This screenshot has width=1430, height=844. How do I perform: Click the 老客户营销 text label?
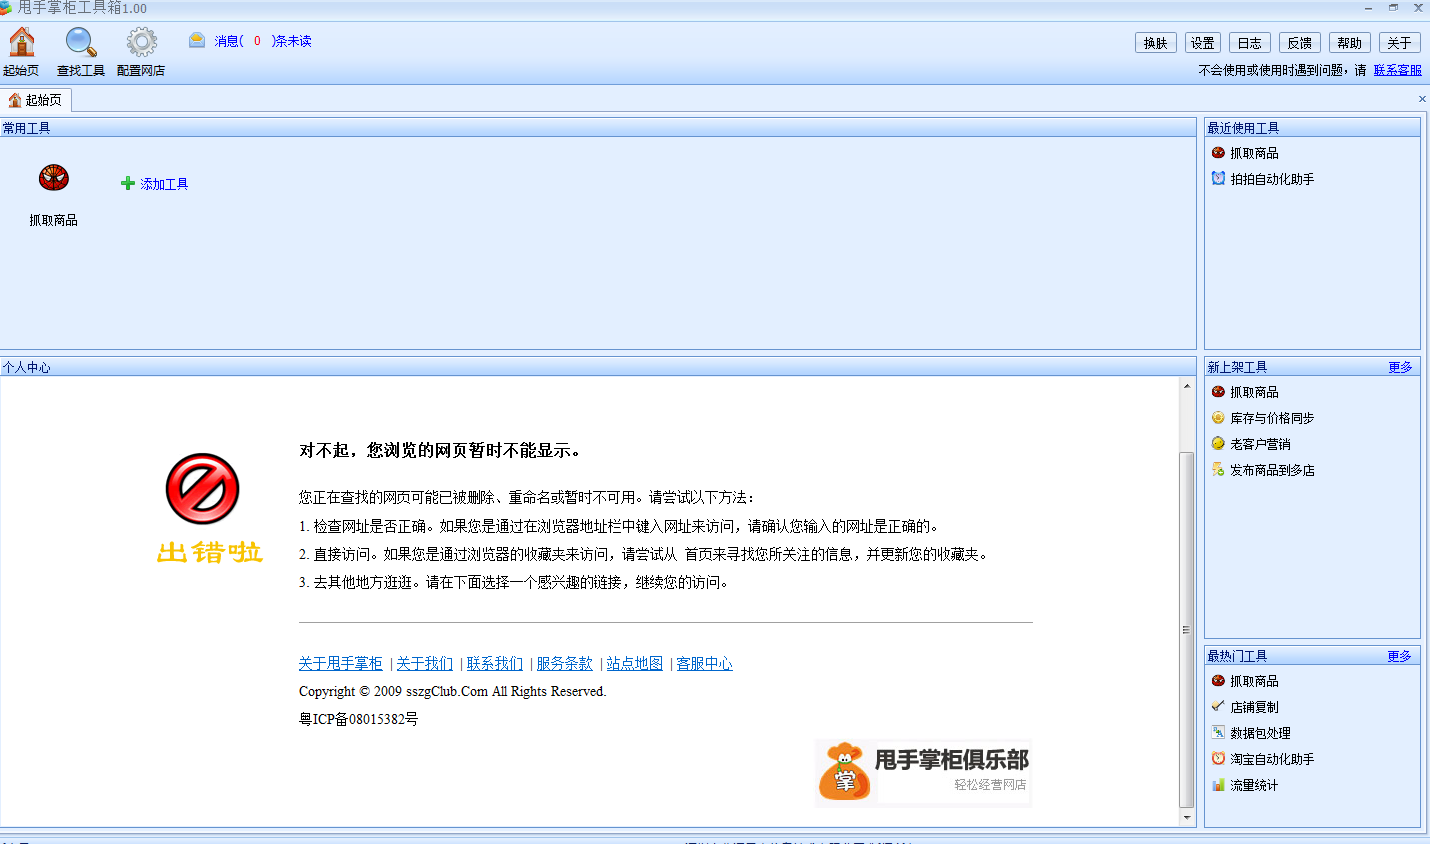tap(1260, 444)
